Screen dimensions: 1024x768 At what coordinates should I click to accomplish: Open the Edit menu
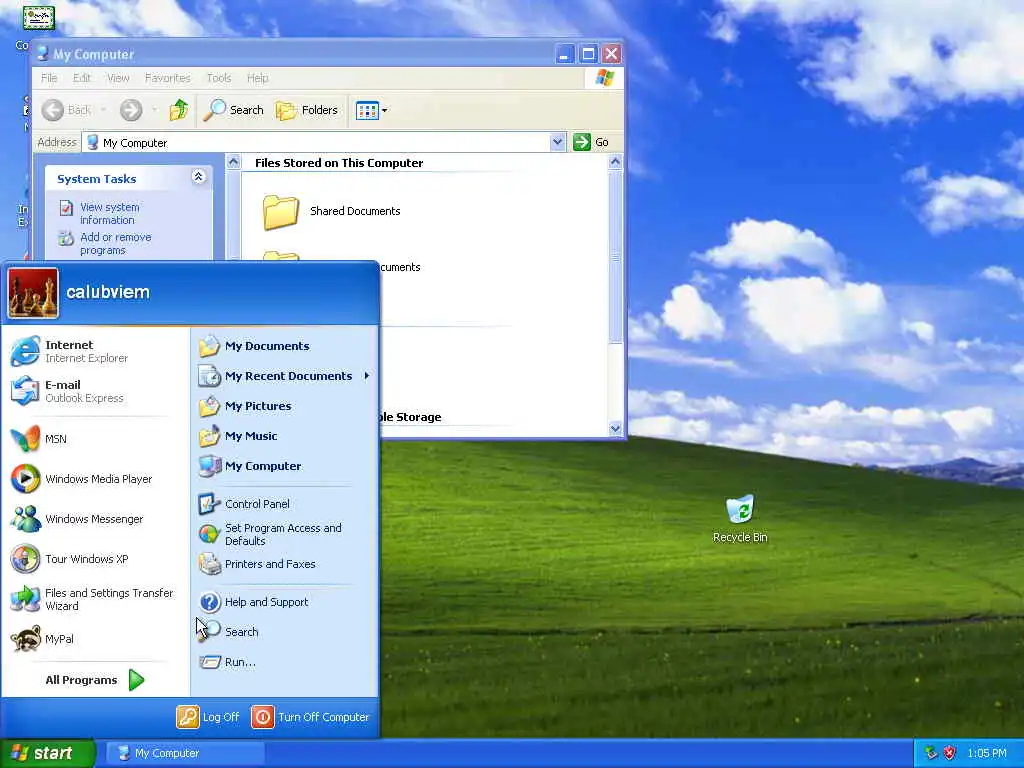(x=82, y=78)
